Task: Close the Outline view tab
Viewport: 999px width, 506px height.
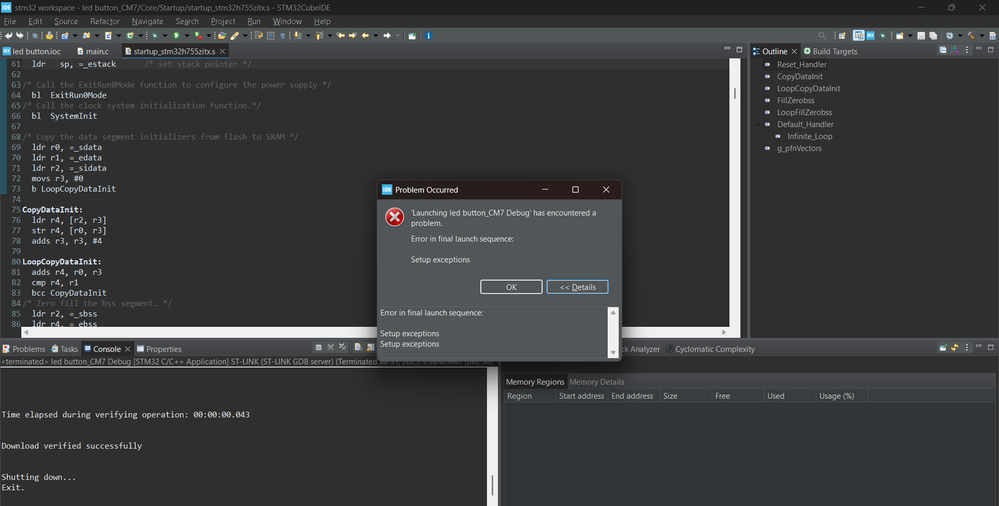Action: click(794, 51)
